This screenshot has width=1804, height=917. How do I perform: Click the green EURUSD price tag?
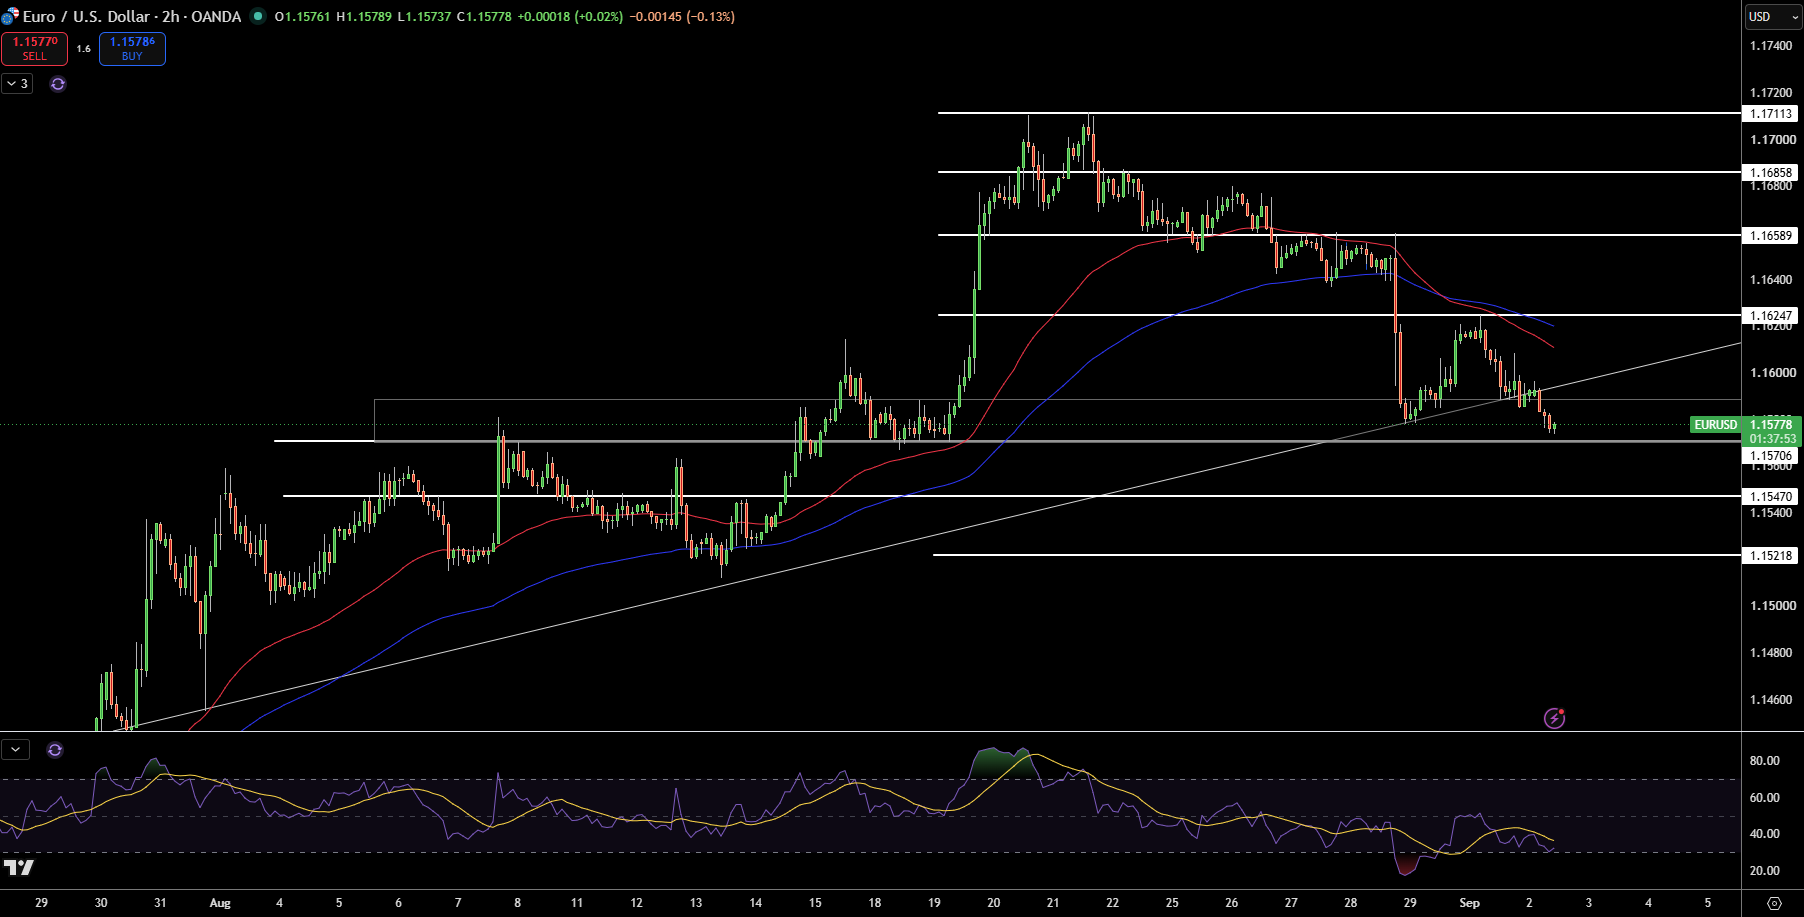[x=1716, y=425]
